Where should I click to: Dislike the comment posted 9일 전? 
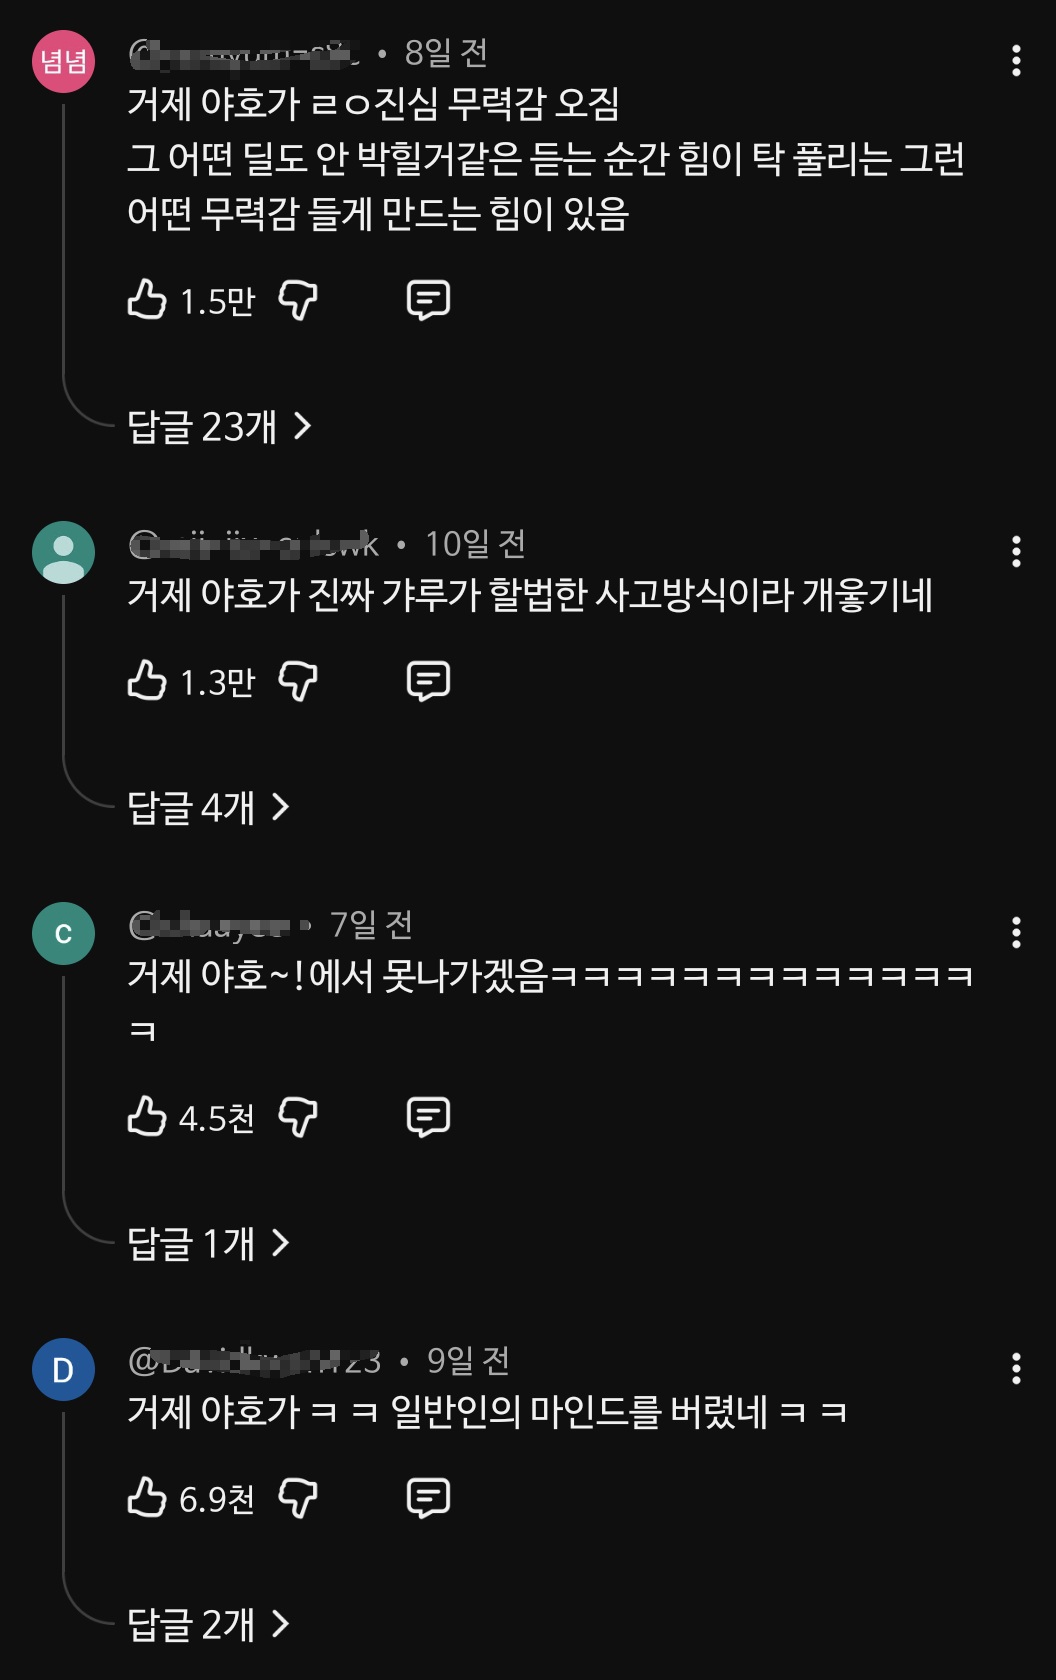tap(298, 1498)
